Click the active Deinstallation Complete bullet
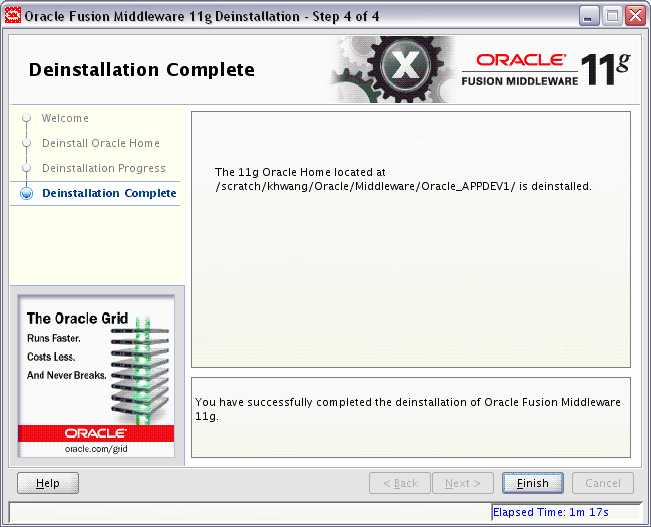 [x=27, y=194]
